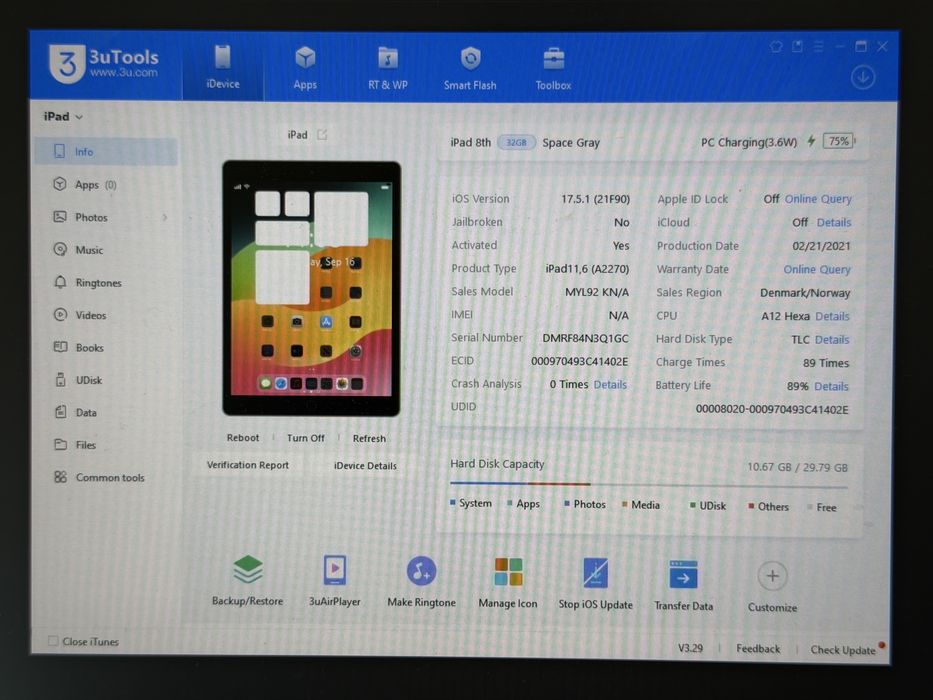Click Apple ID Lock Online Query link

818,199
